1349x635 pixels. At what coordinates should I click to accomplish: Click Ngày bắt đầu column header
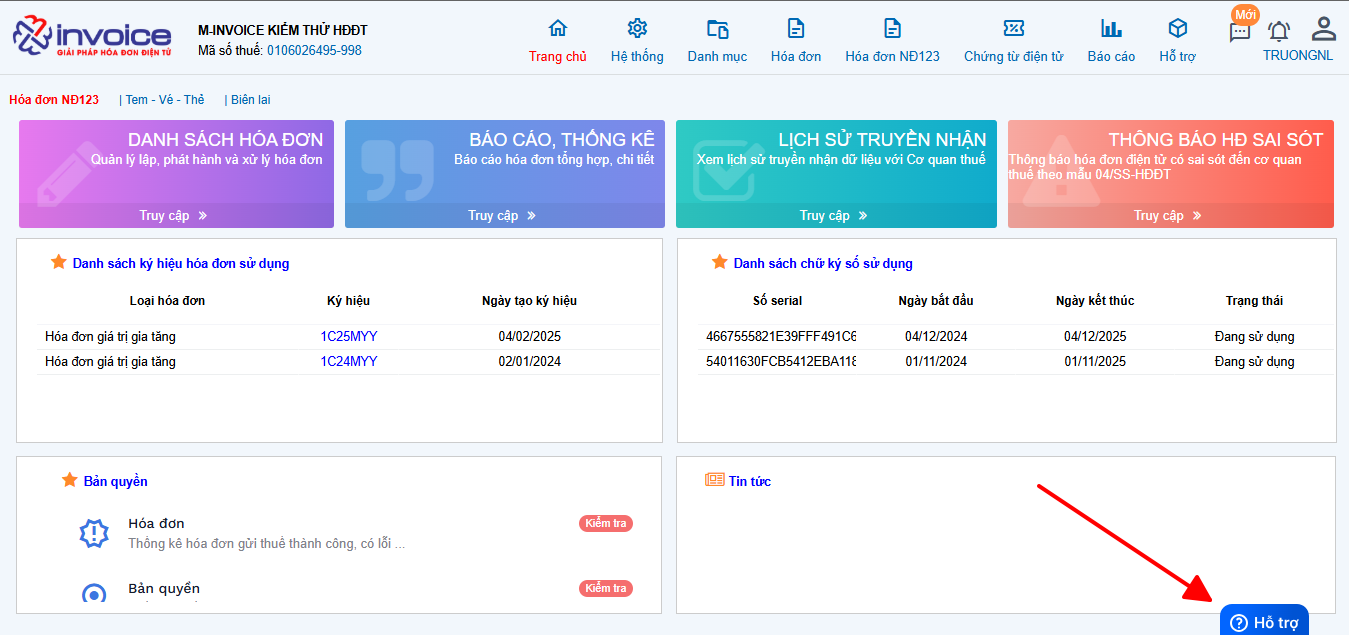[936, 301]
